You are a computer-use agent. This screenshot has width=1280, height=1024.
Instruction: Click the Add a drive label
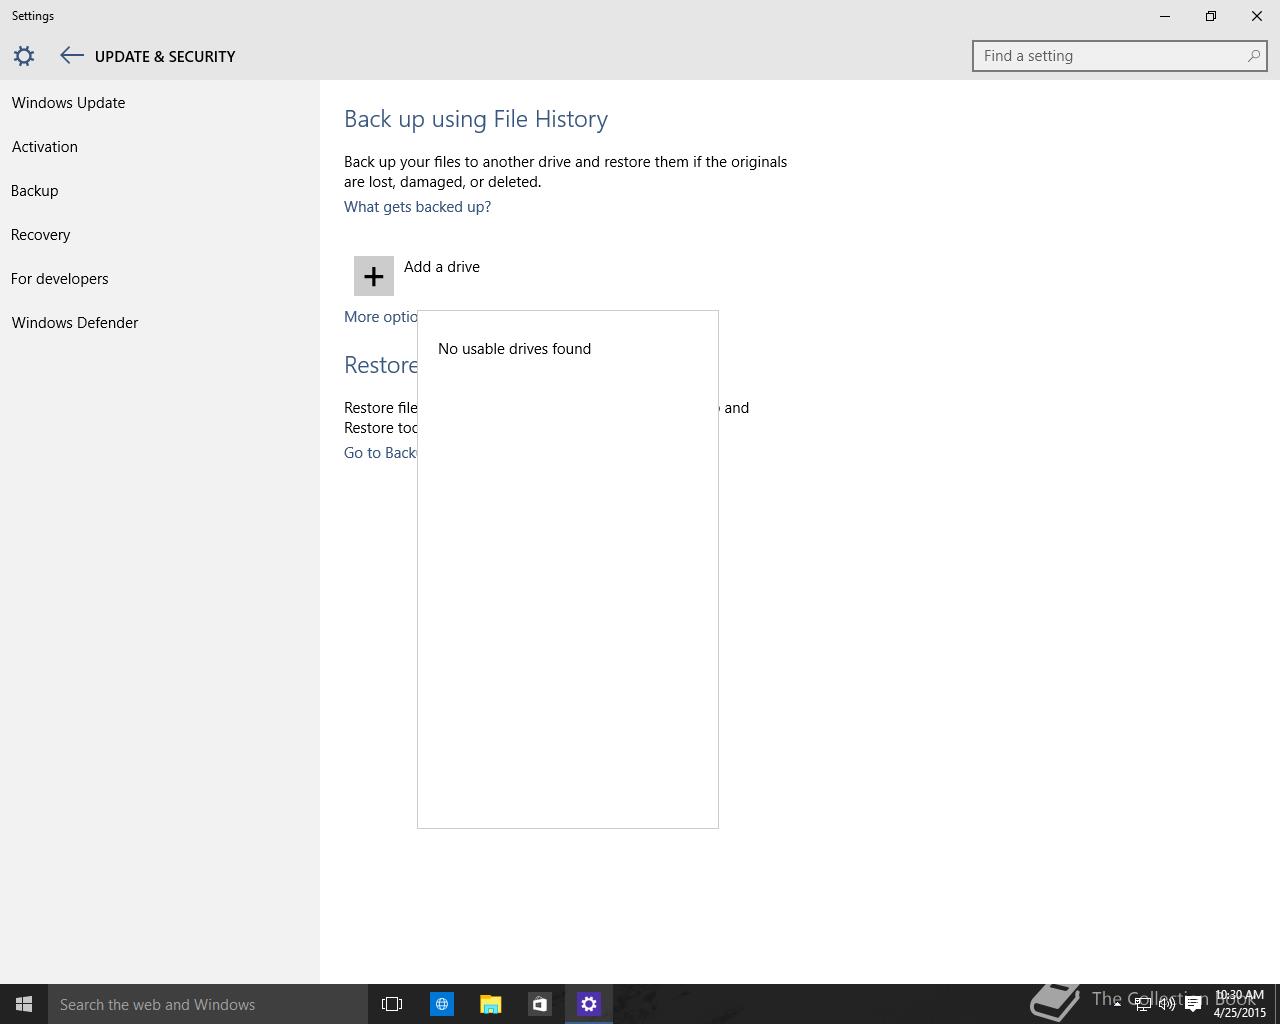(442, 267)
